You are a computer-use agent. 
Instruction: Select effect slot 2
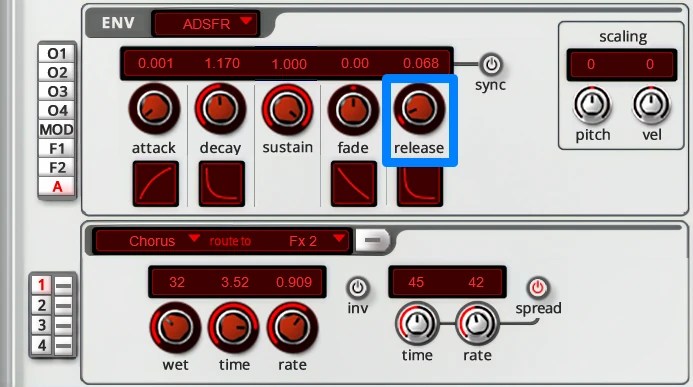point(42,305)
